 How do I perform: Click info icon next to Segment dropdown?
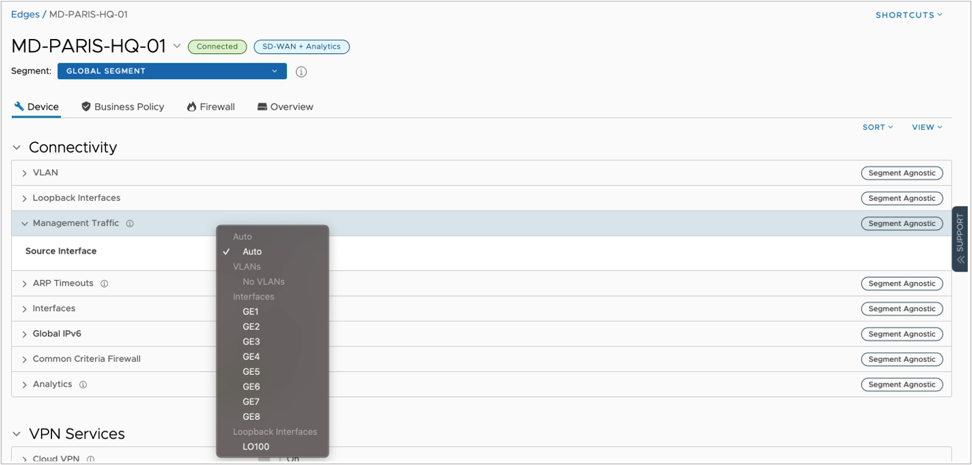pyautogui.click(x=301, y=72)
